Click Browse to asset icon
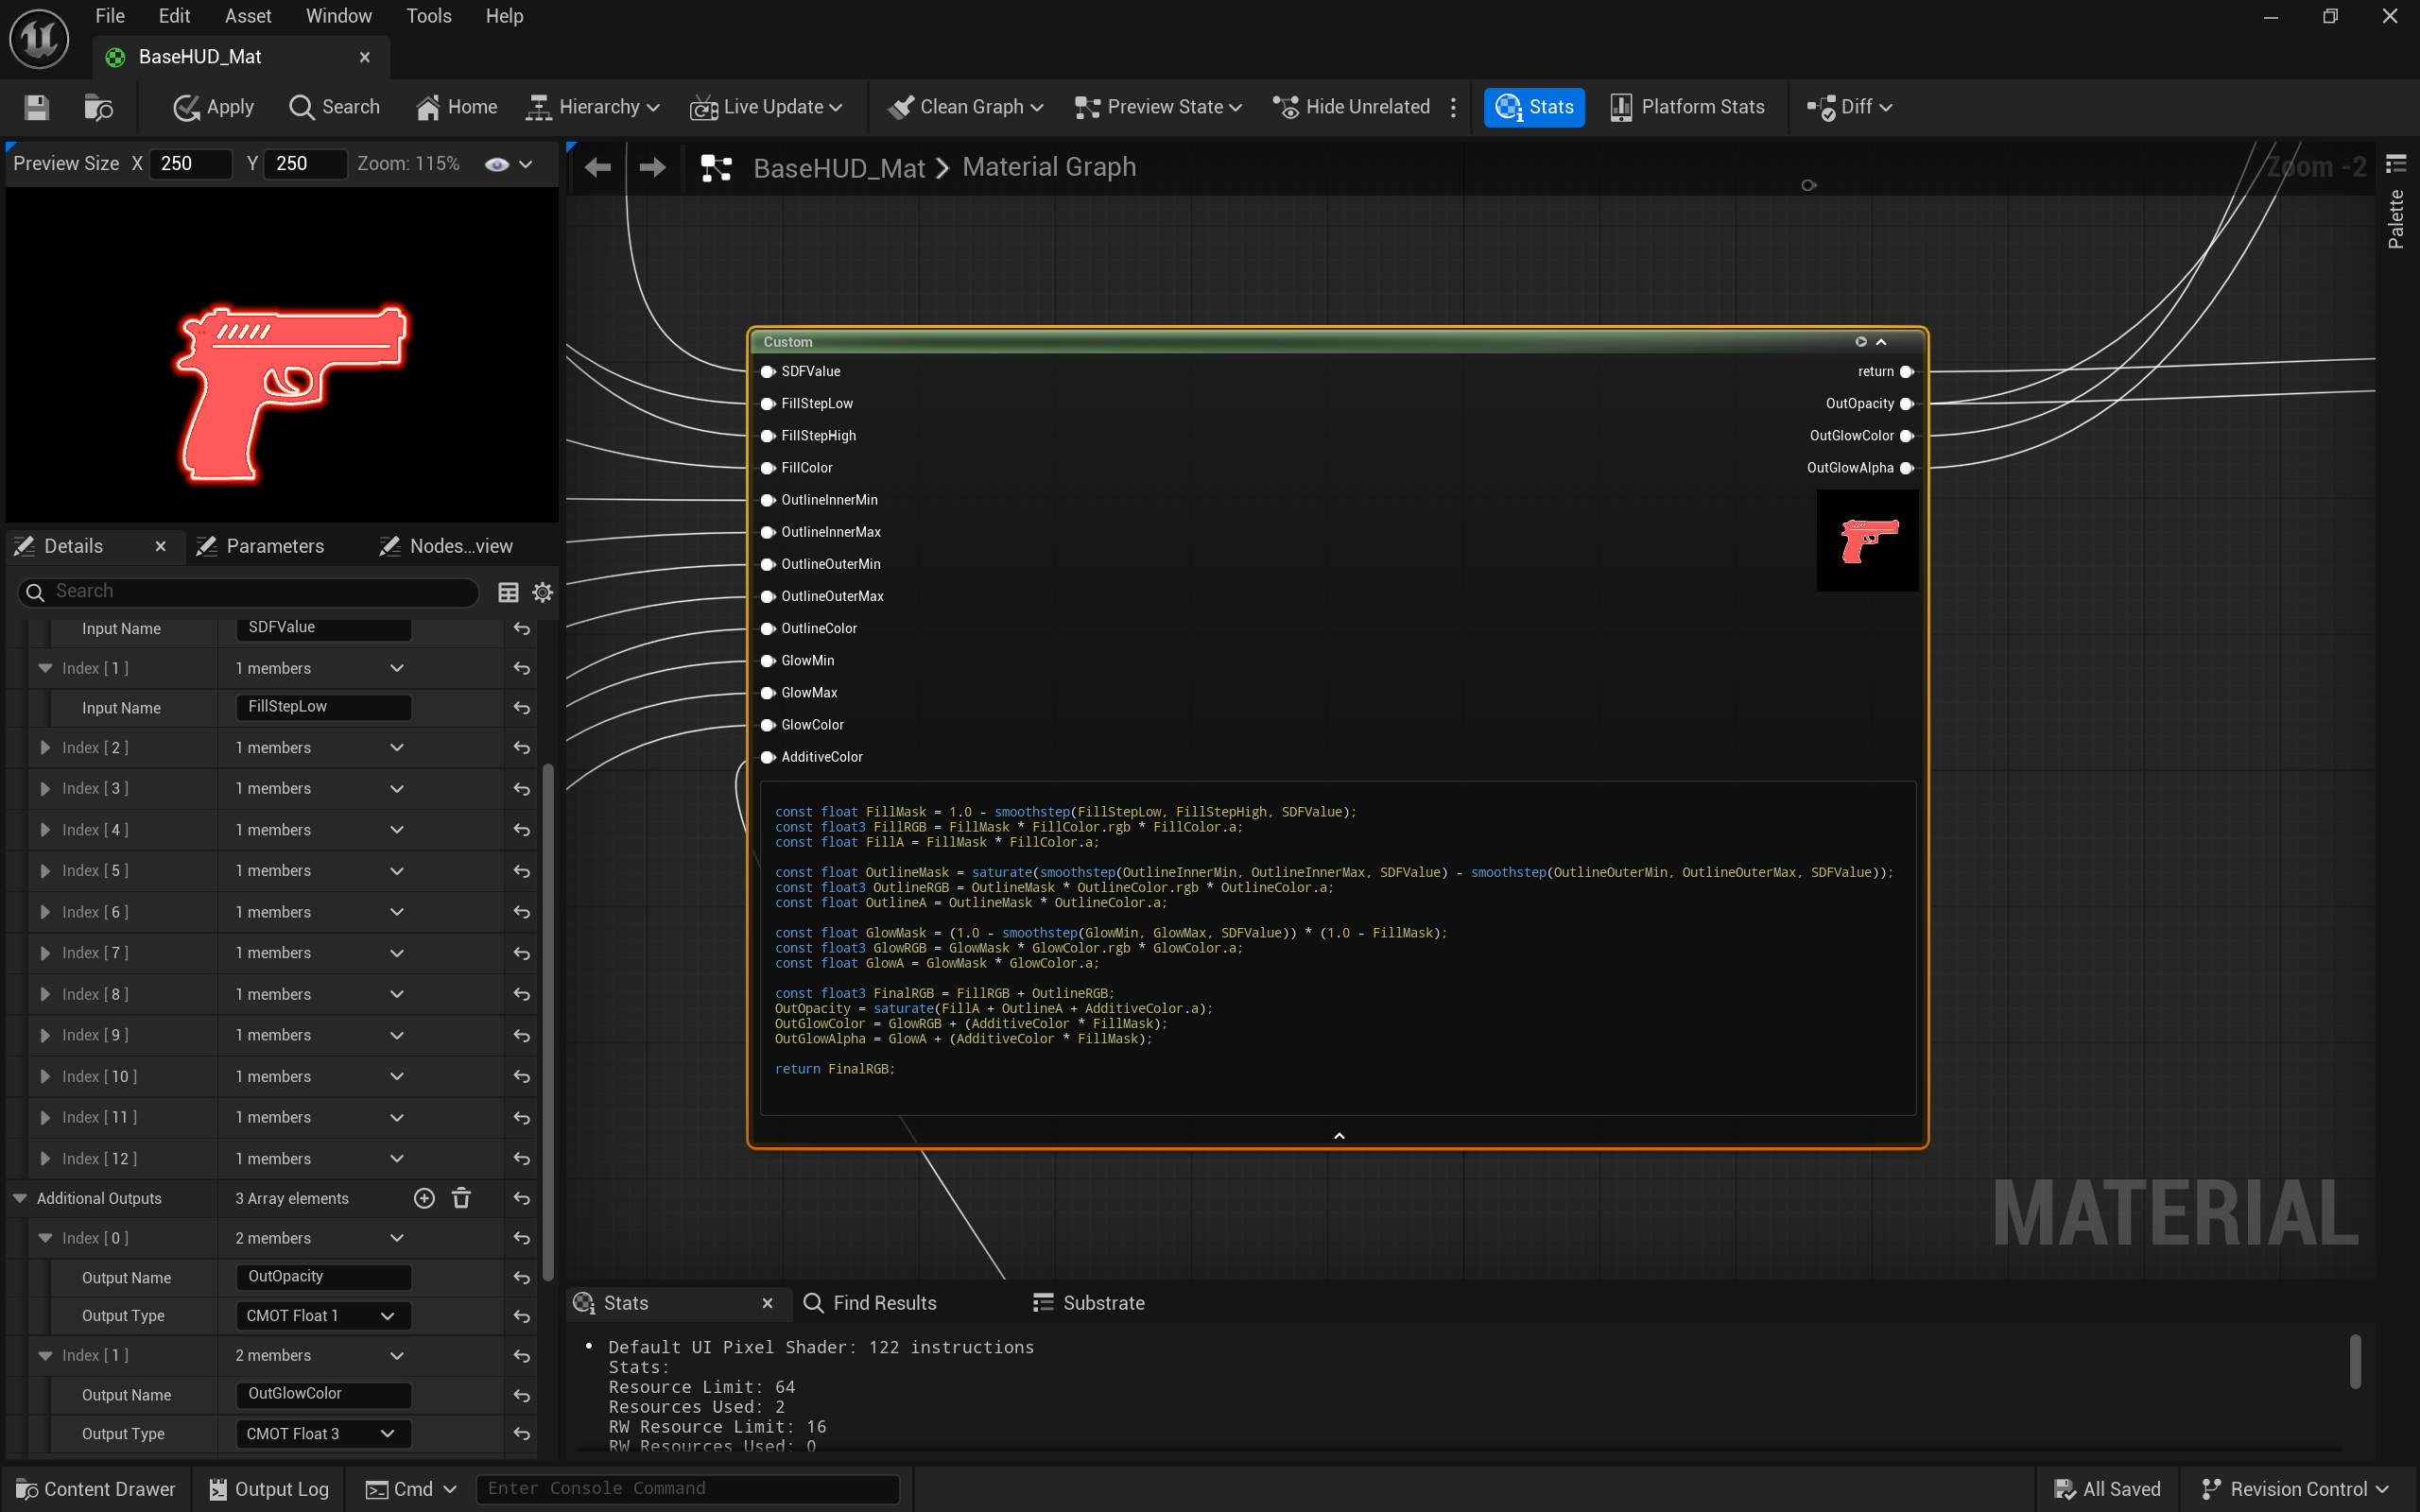 (x=98, y=107)
